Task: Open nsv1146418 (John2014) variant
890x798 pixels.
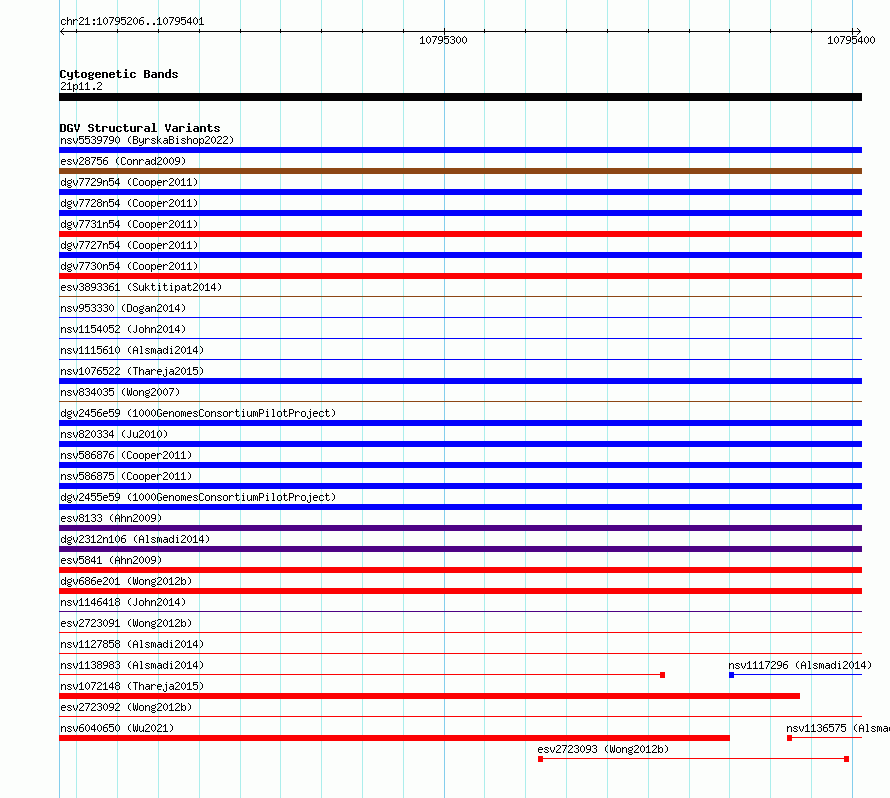Action: pyautogui.click(x=123, y=602)
